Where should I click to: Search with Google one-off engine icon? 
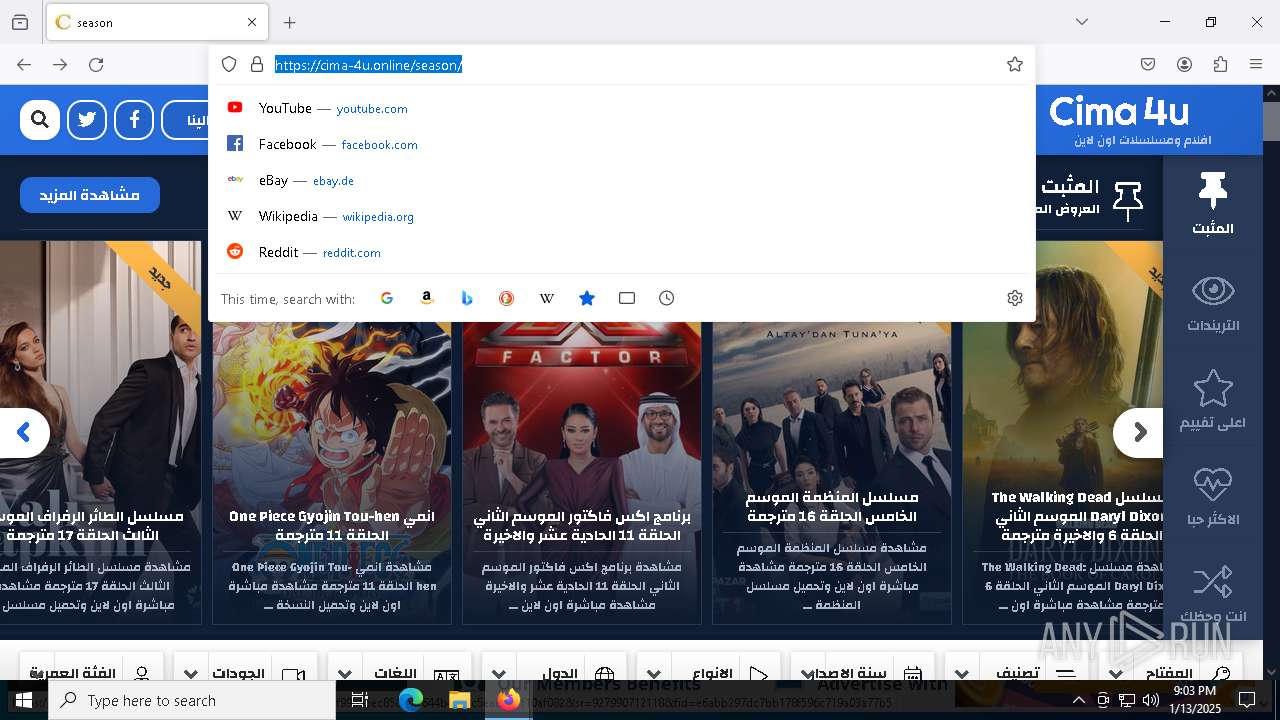pyautogui.click(x=387, y=298)
